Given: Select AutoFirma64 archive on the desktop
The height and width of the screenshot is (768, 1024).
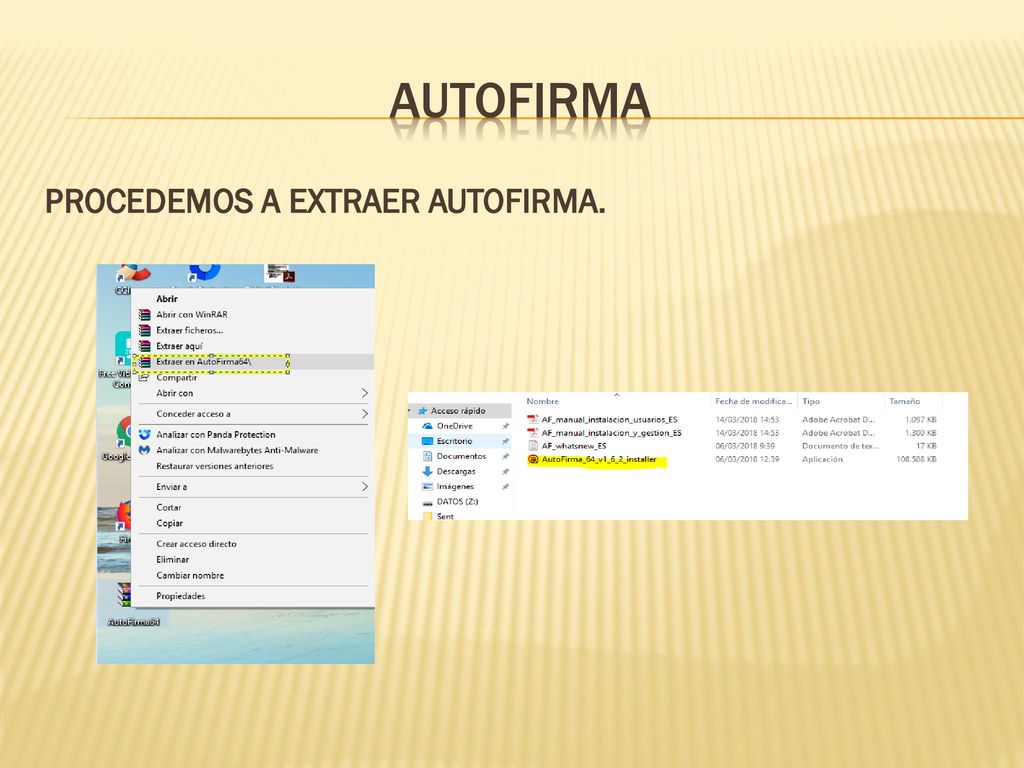Looking at the screenshot, I should click(133, 604).
